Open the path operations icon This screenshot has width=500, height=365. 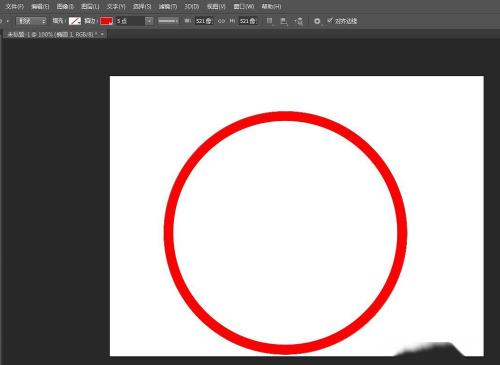coord(270,21)
